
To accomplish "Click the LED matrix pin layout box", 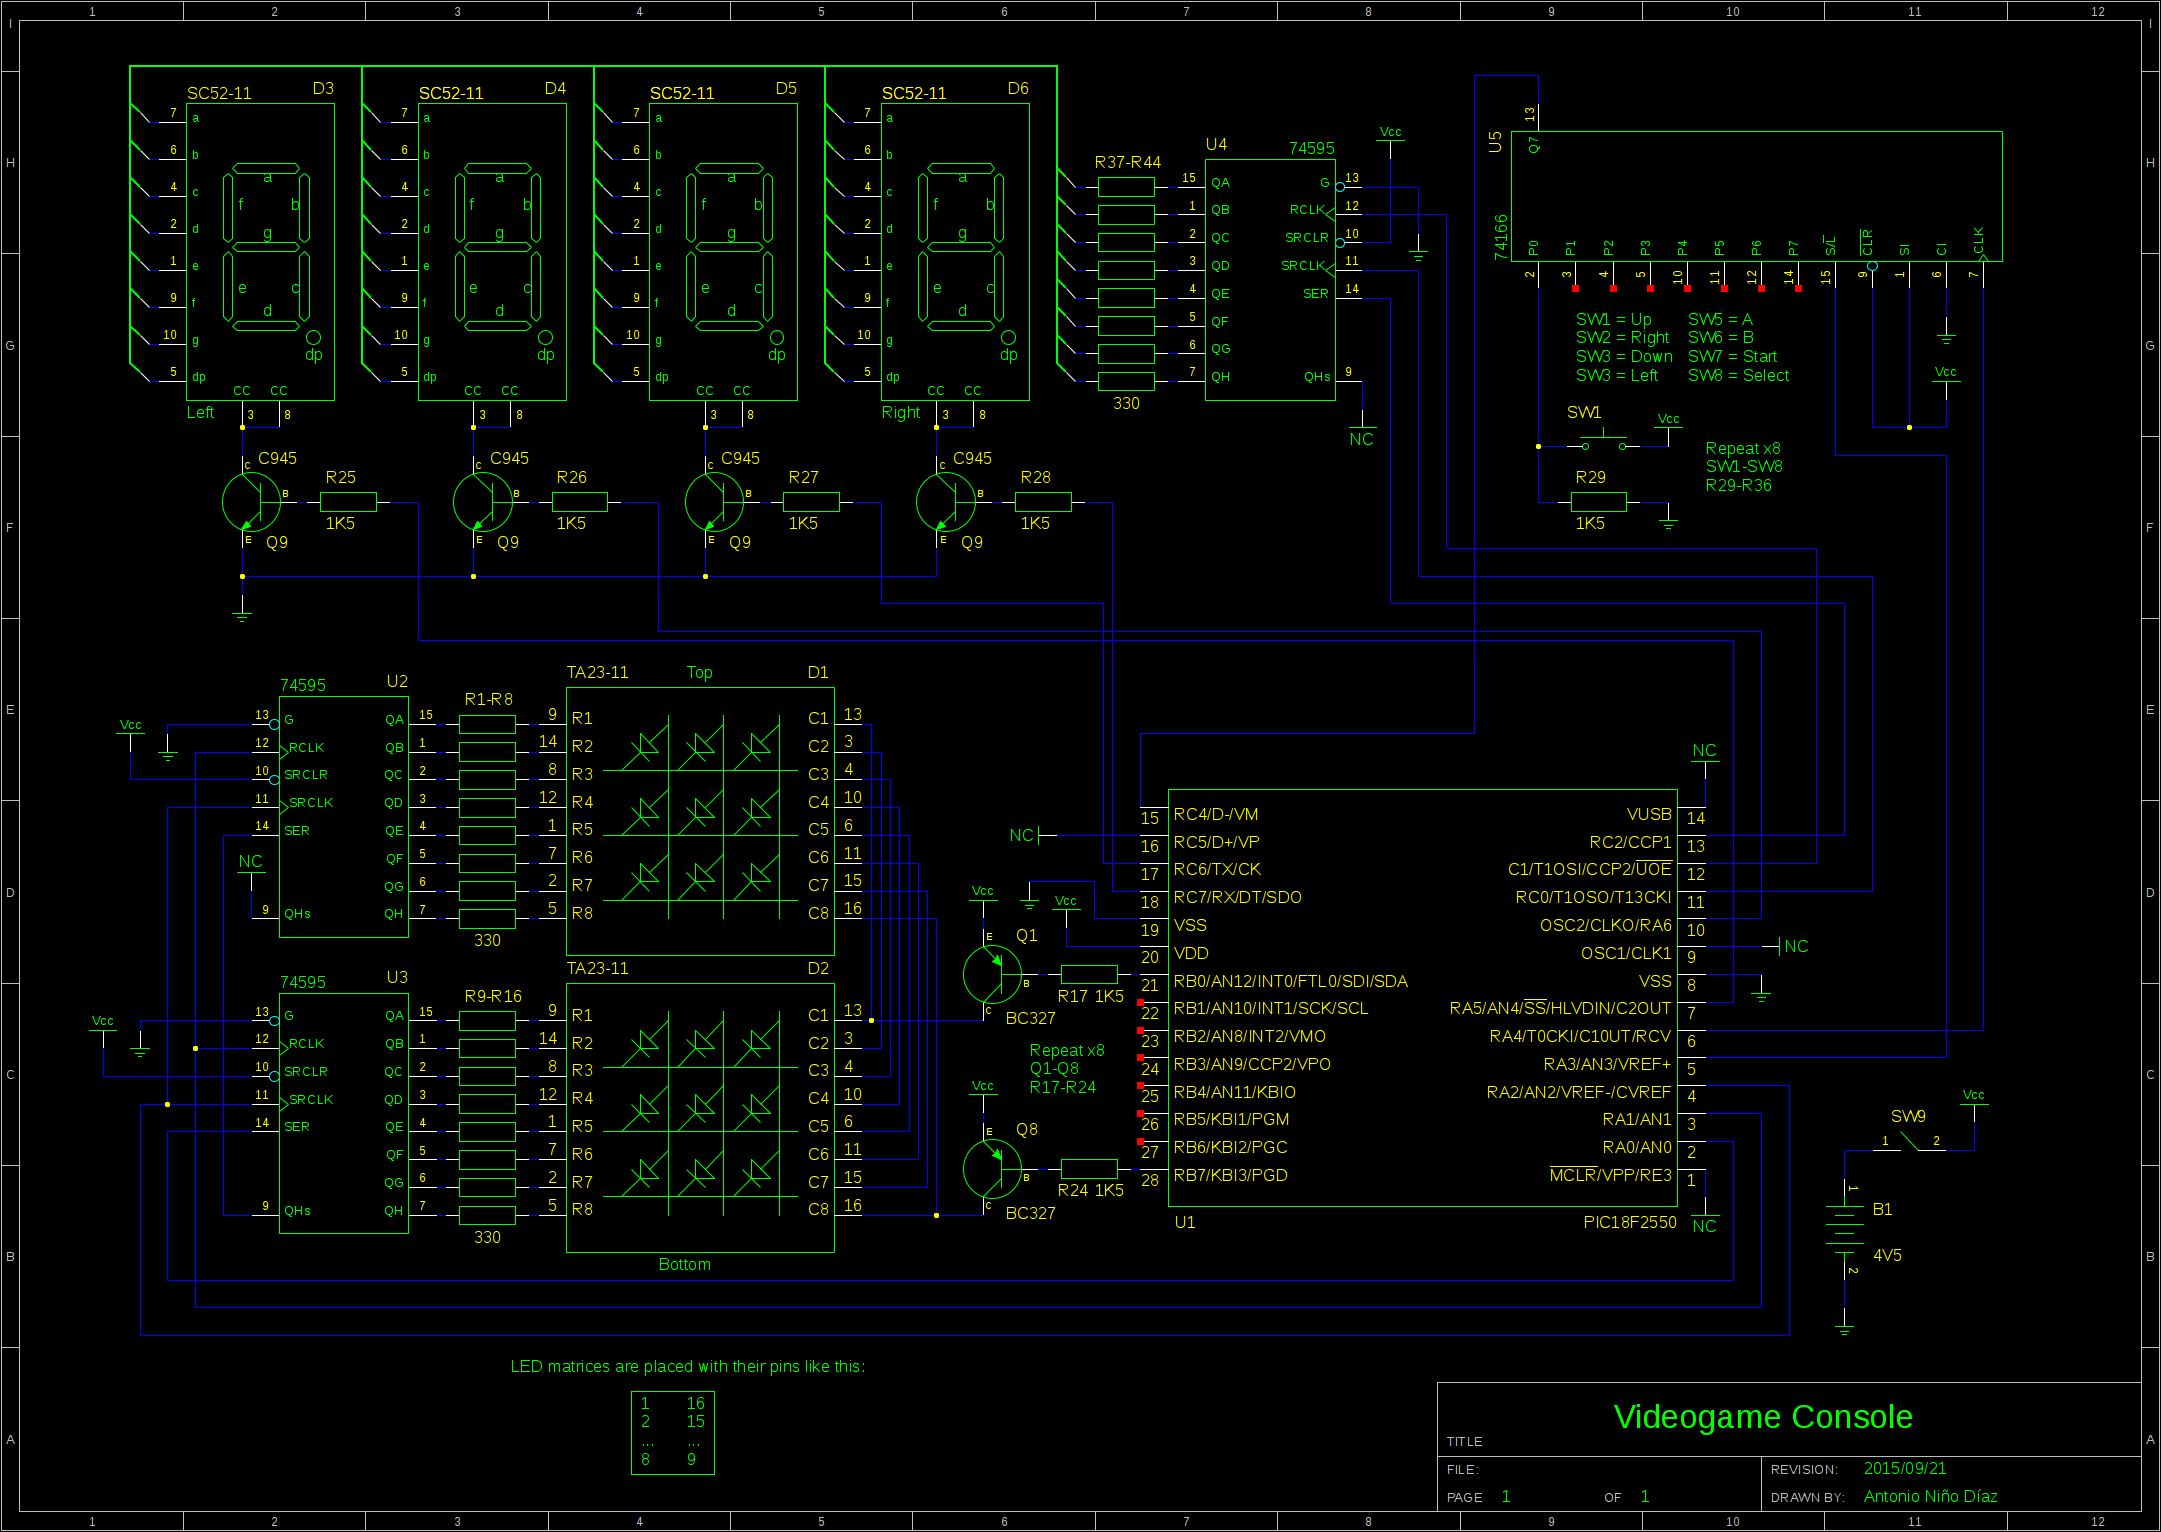I will (x=672, y=1432).
